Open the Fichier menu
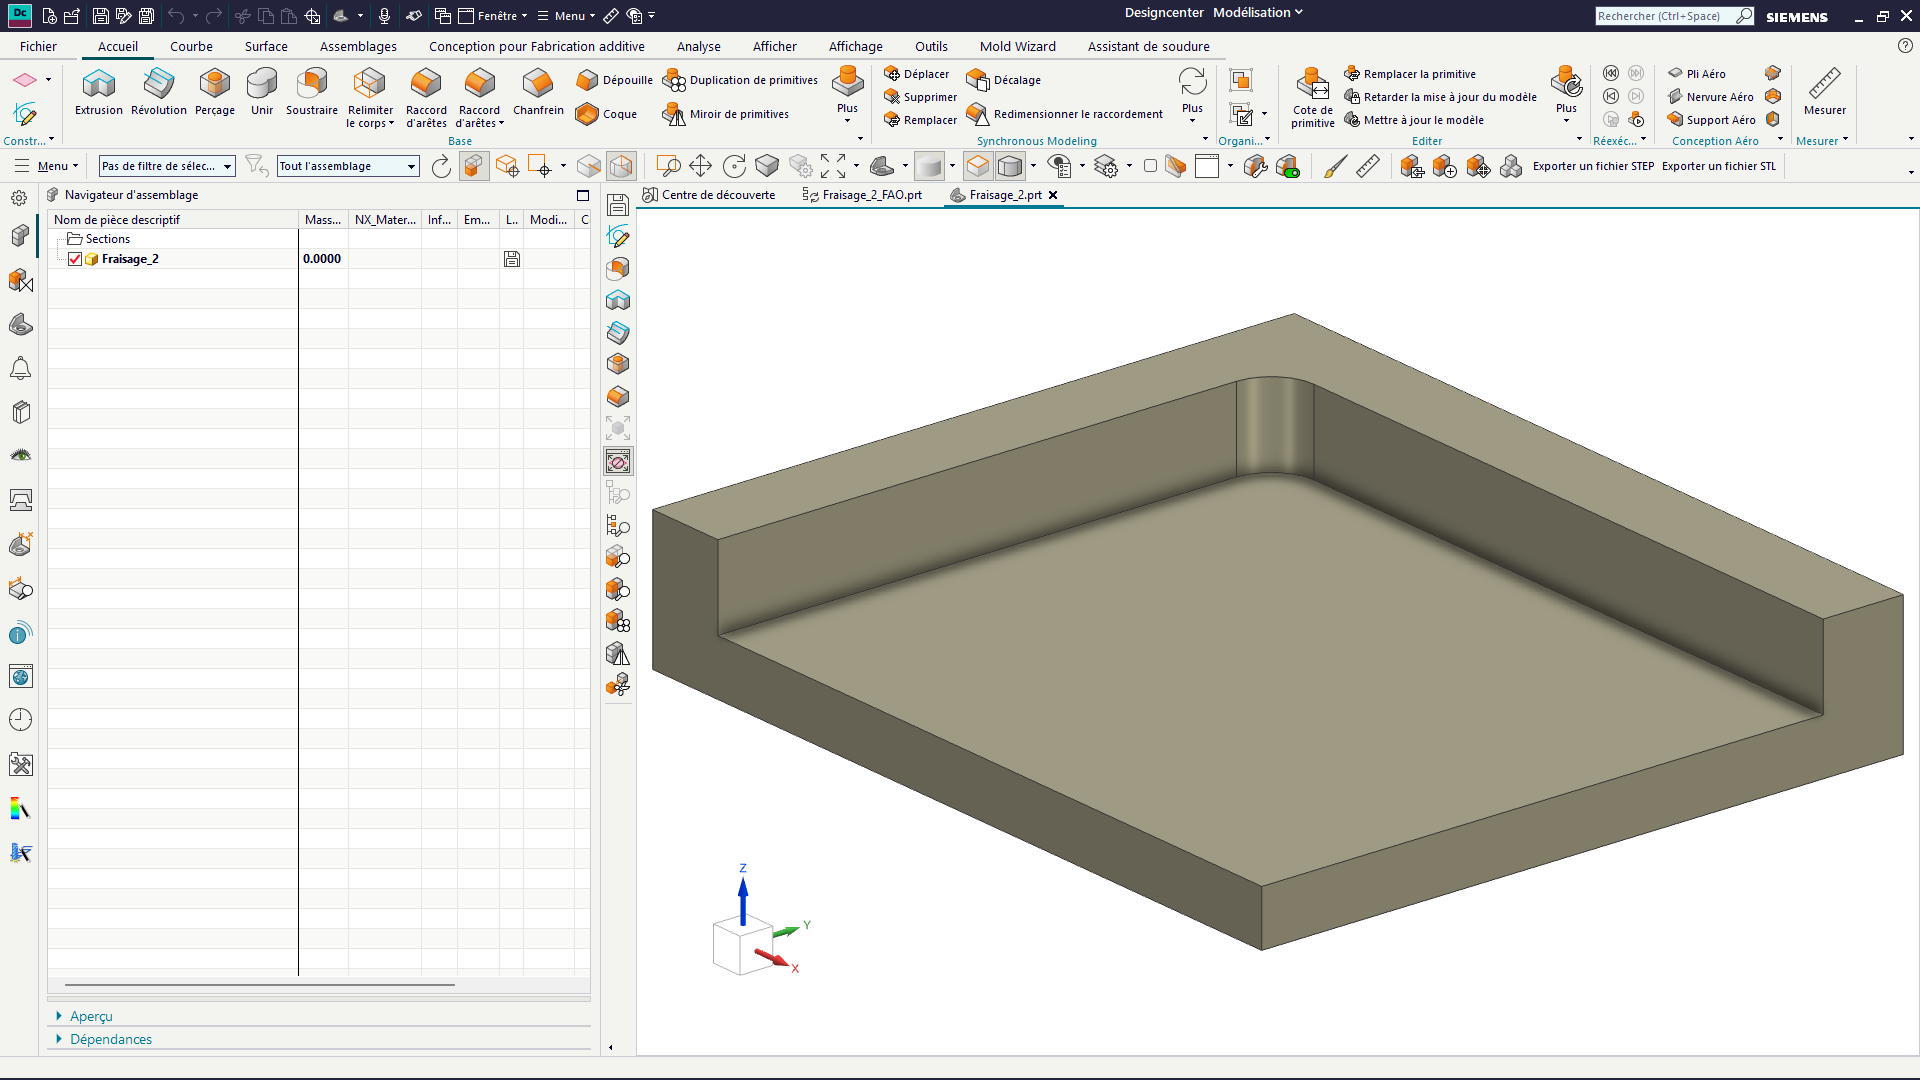Image resolution: width=1920 pixels, height=1080 pixels. (x=38, y=46)
